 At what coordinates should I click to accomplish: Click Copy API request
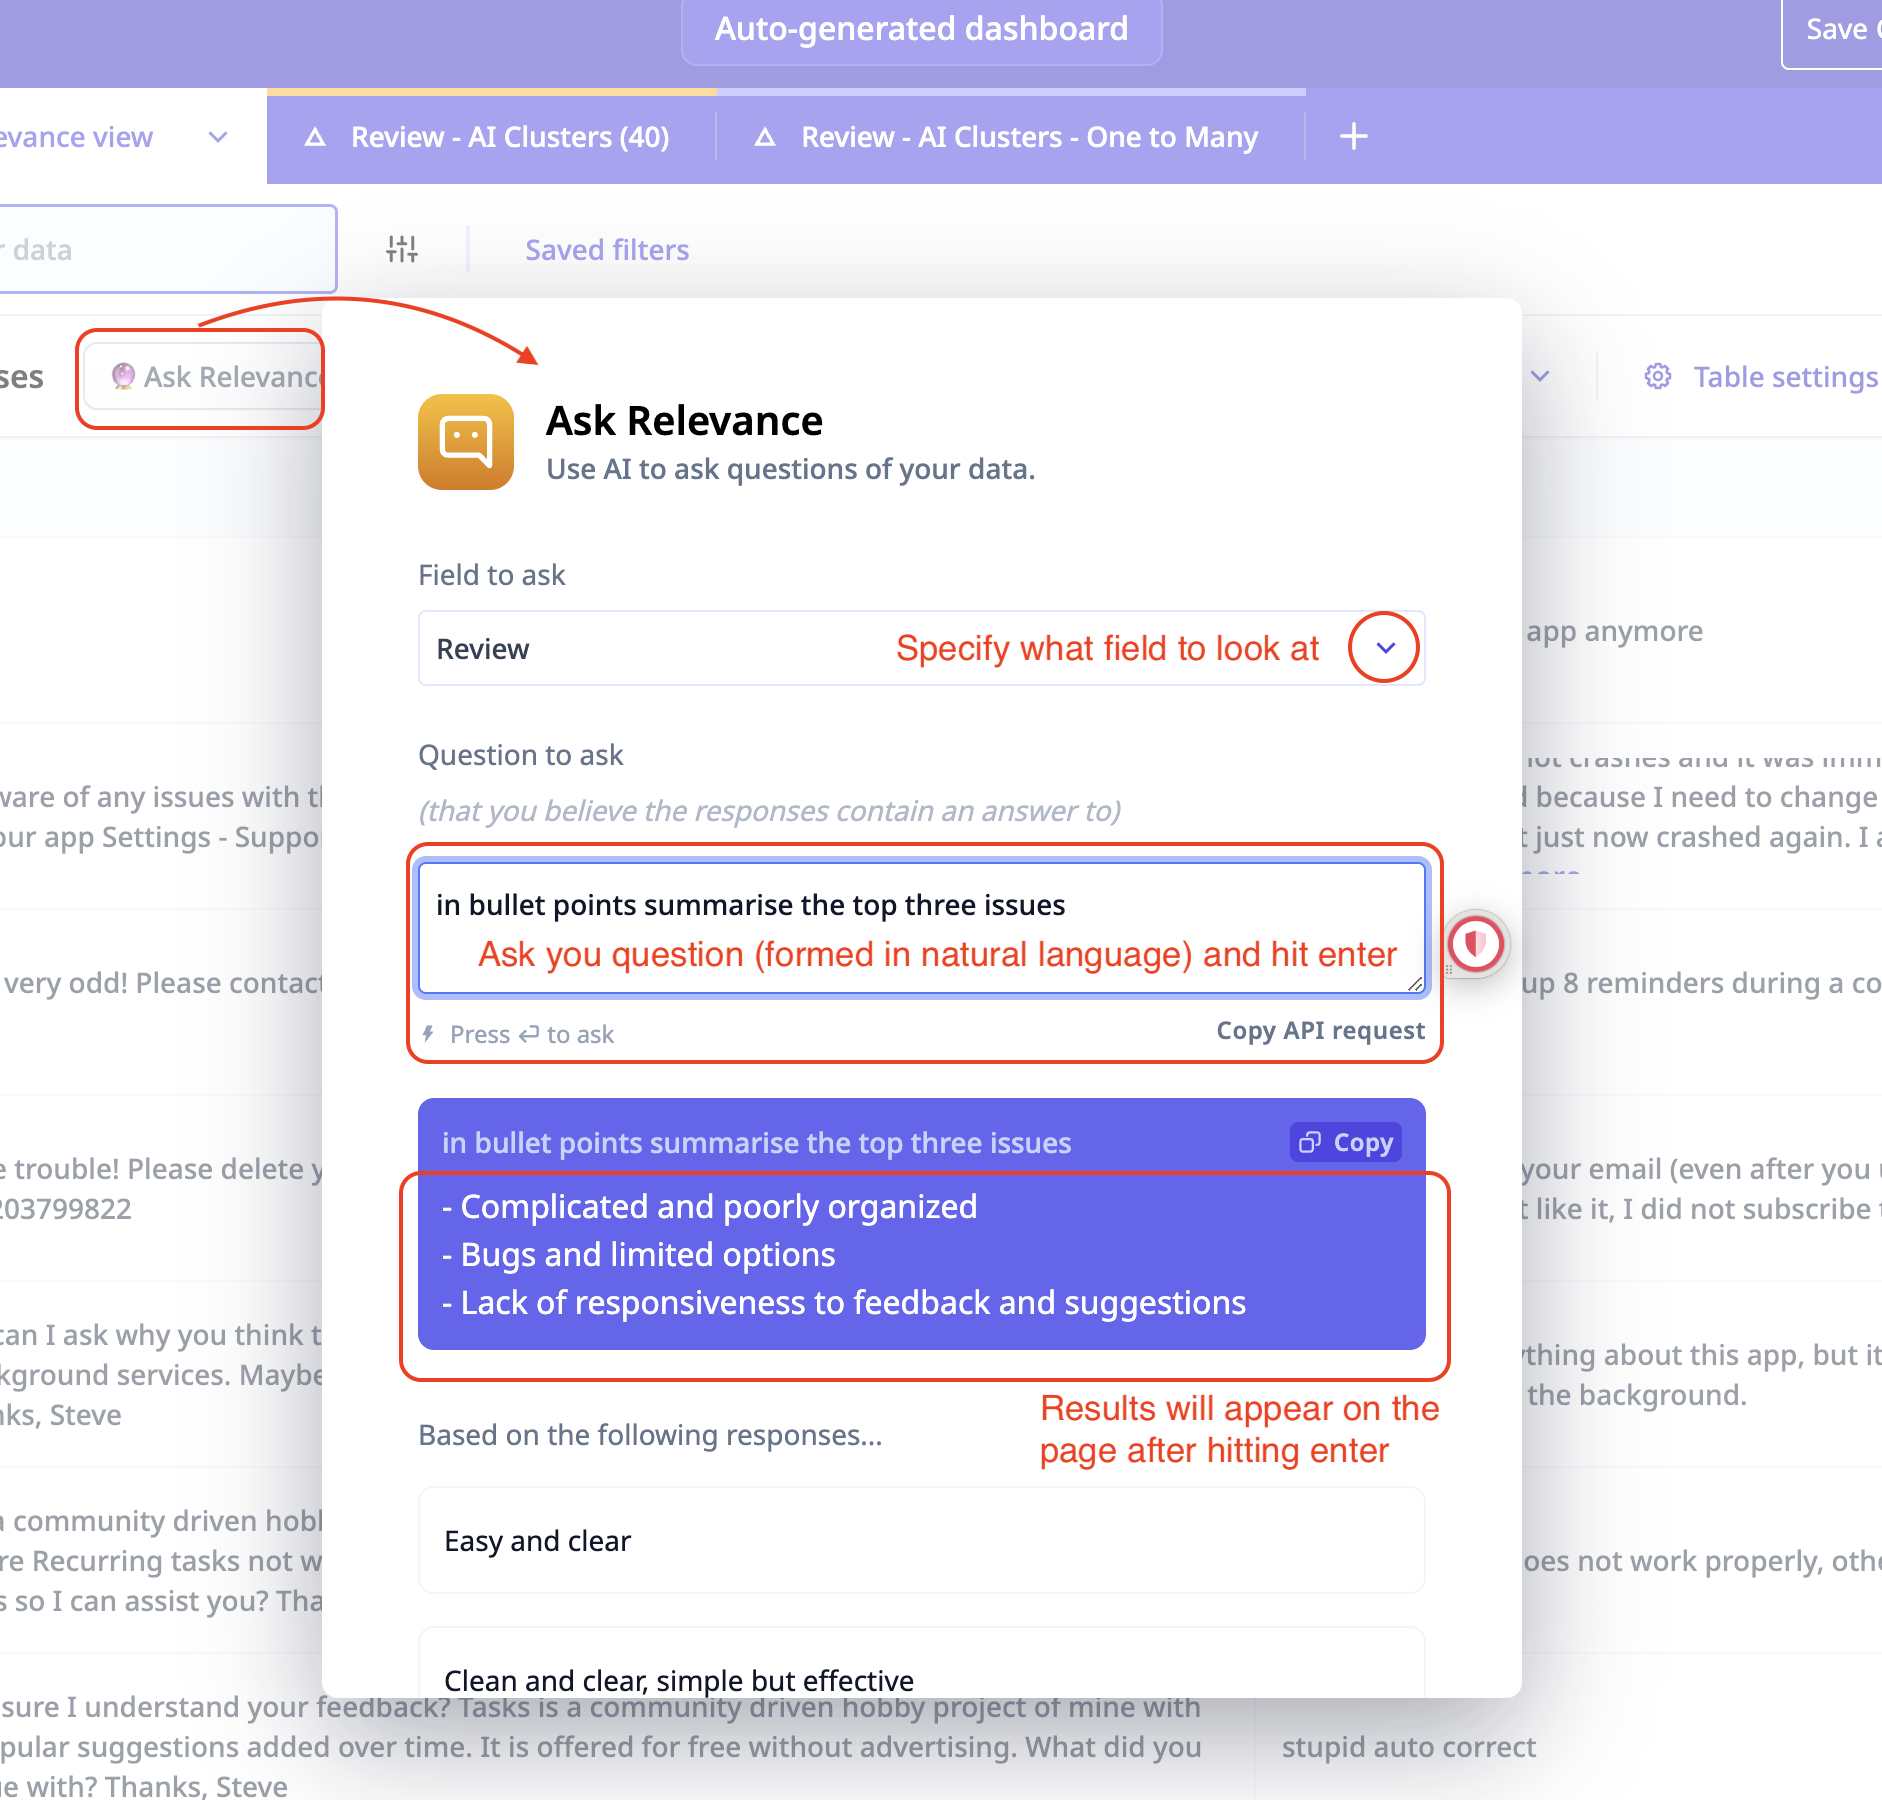(1320, 1031)
